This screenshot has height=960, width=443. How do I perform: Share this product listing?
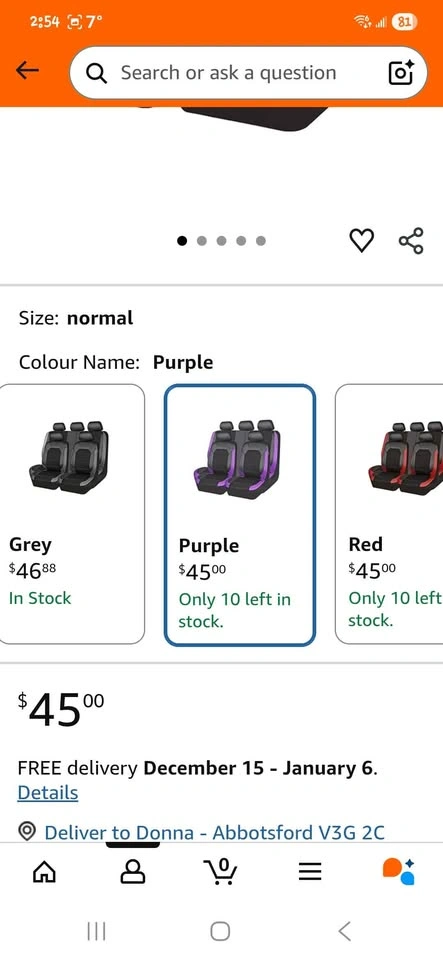pyautogui.click(x=411, y=241)
